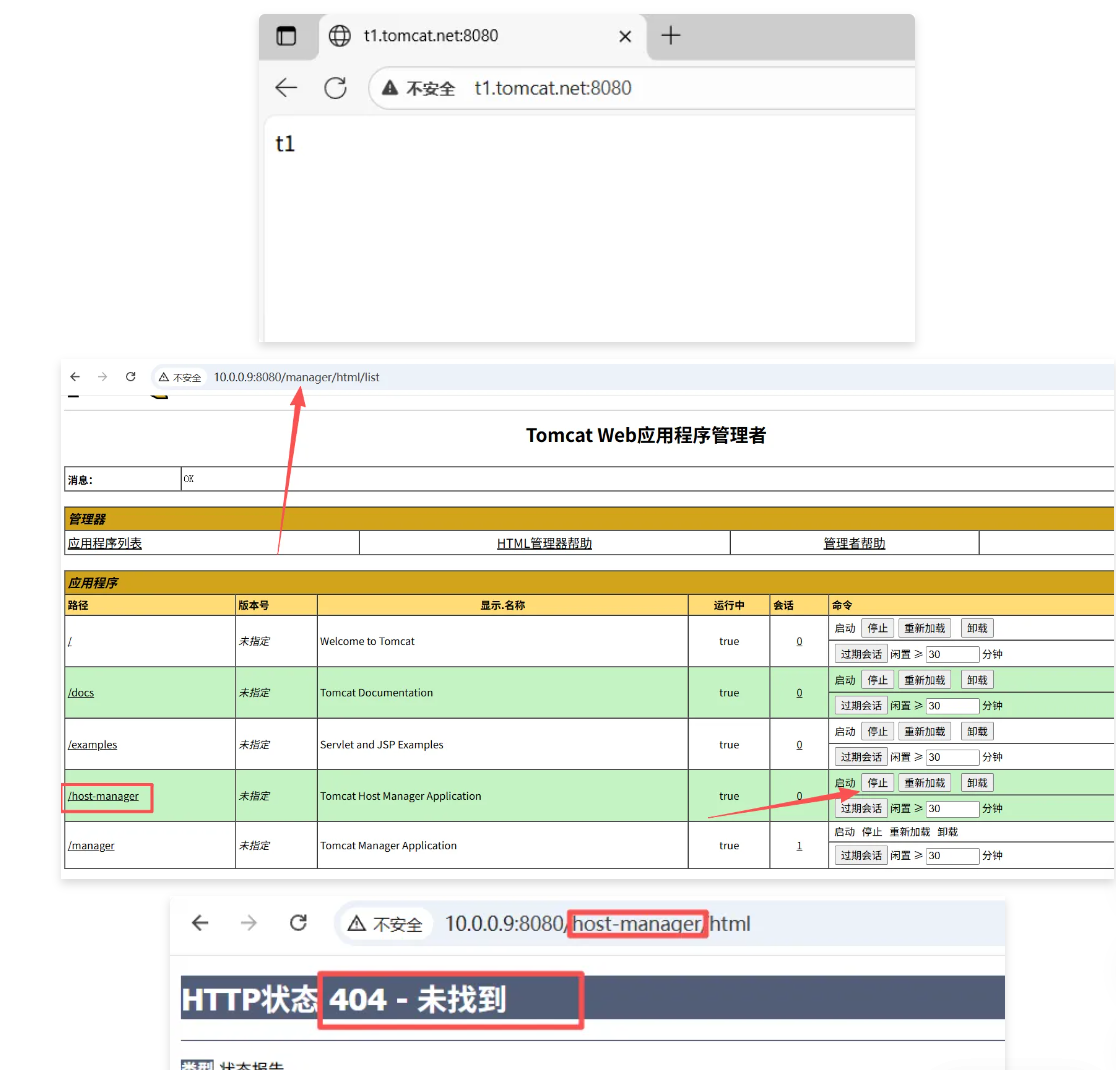
Task: Click the 不安全 warning in the t1.tomcat.net address bar
Action: pyautogui.click(x=419, y=88)
